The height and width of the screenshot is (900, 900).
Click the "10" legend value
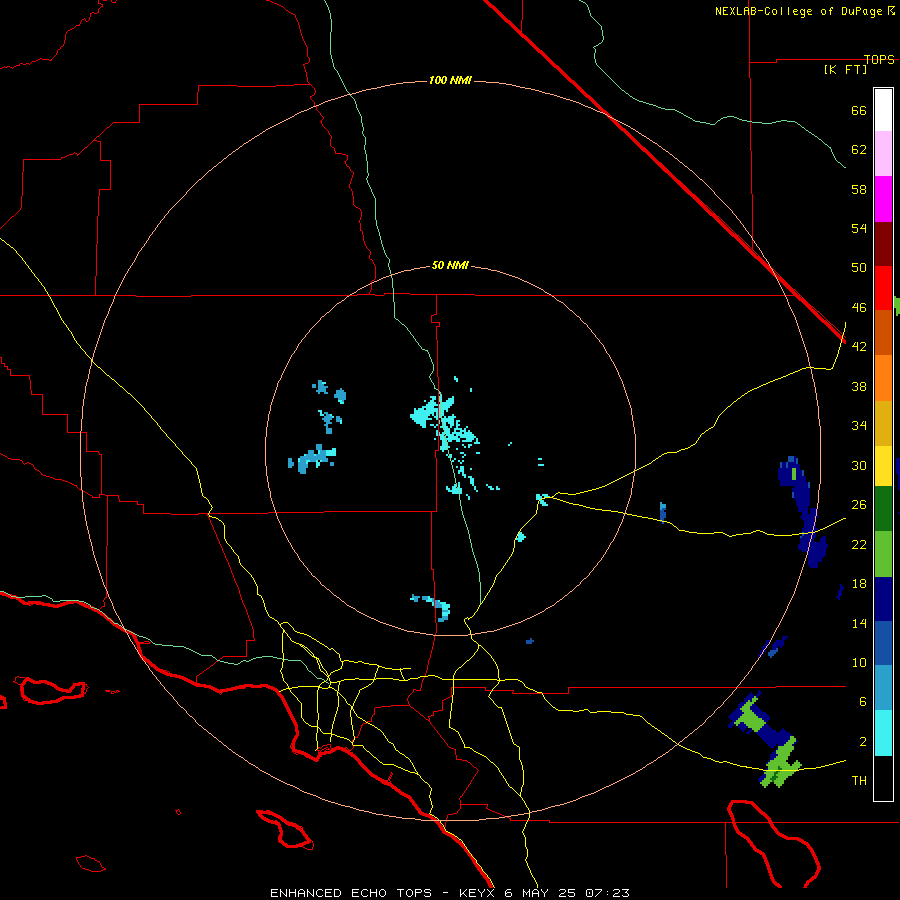(x=859, y=662)
